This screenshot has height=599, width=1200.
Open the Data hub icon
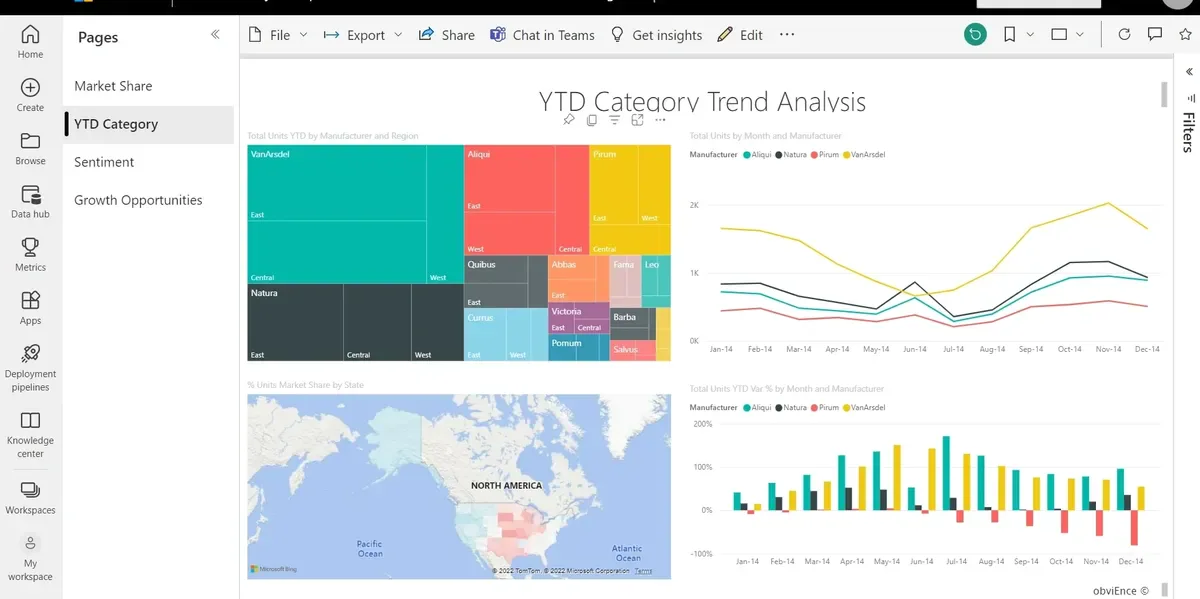click(x=30, y=194)
